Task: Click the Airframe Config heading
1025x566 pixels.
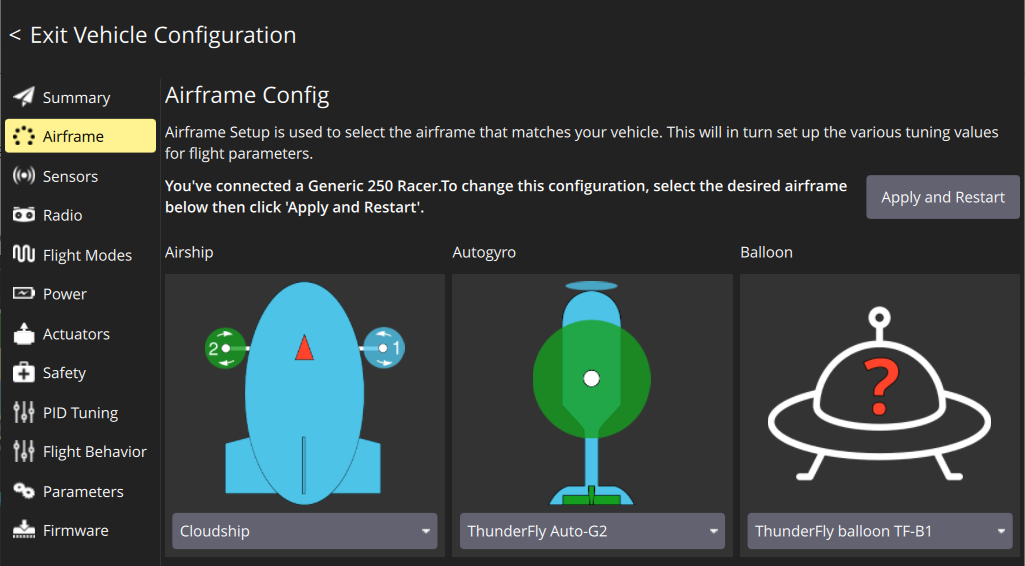Action: point(246,95)
